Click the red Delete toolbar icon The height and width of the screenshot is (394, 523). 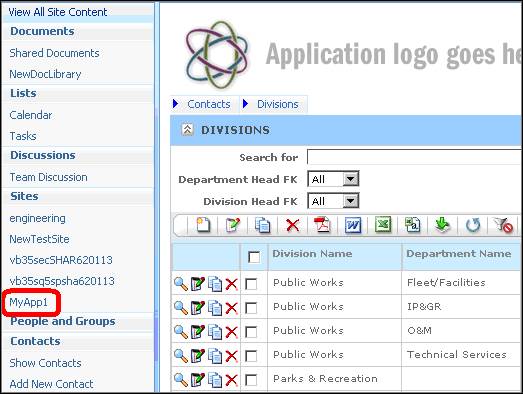pos(293,225)
